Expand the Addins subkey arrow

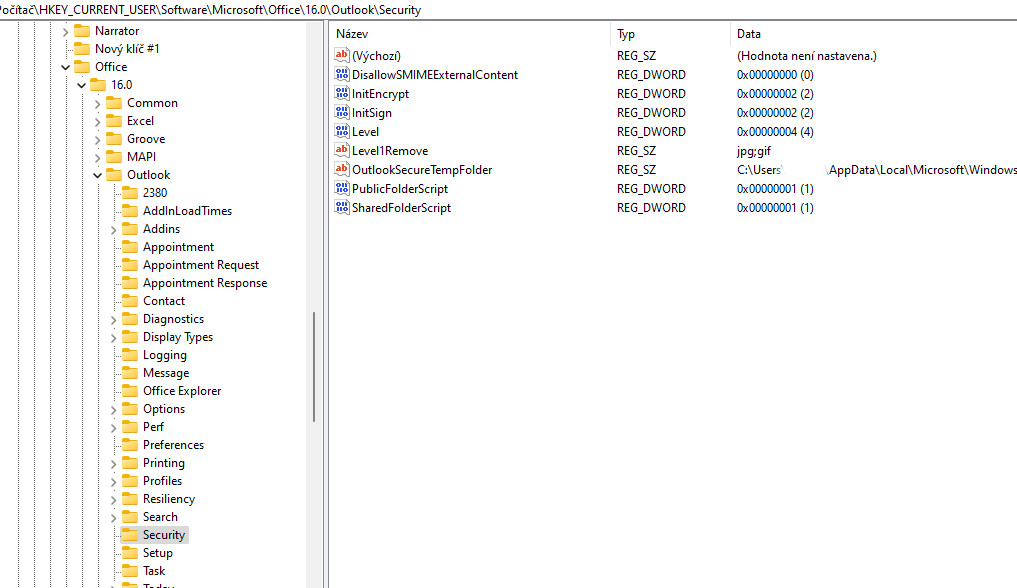113,229
